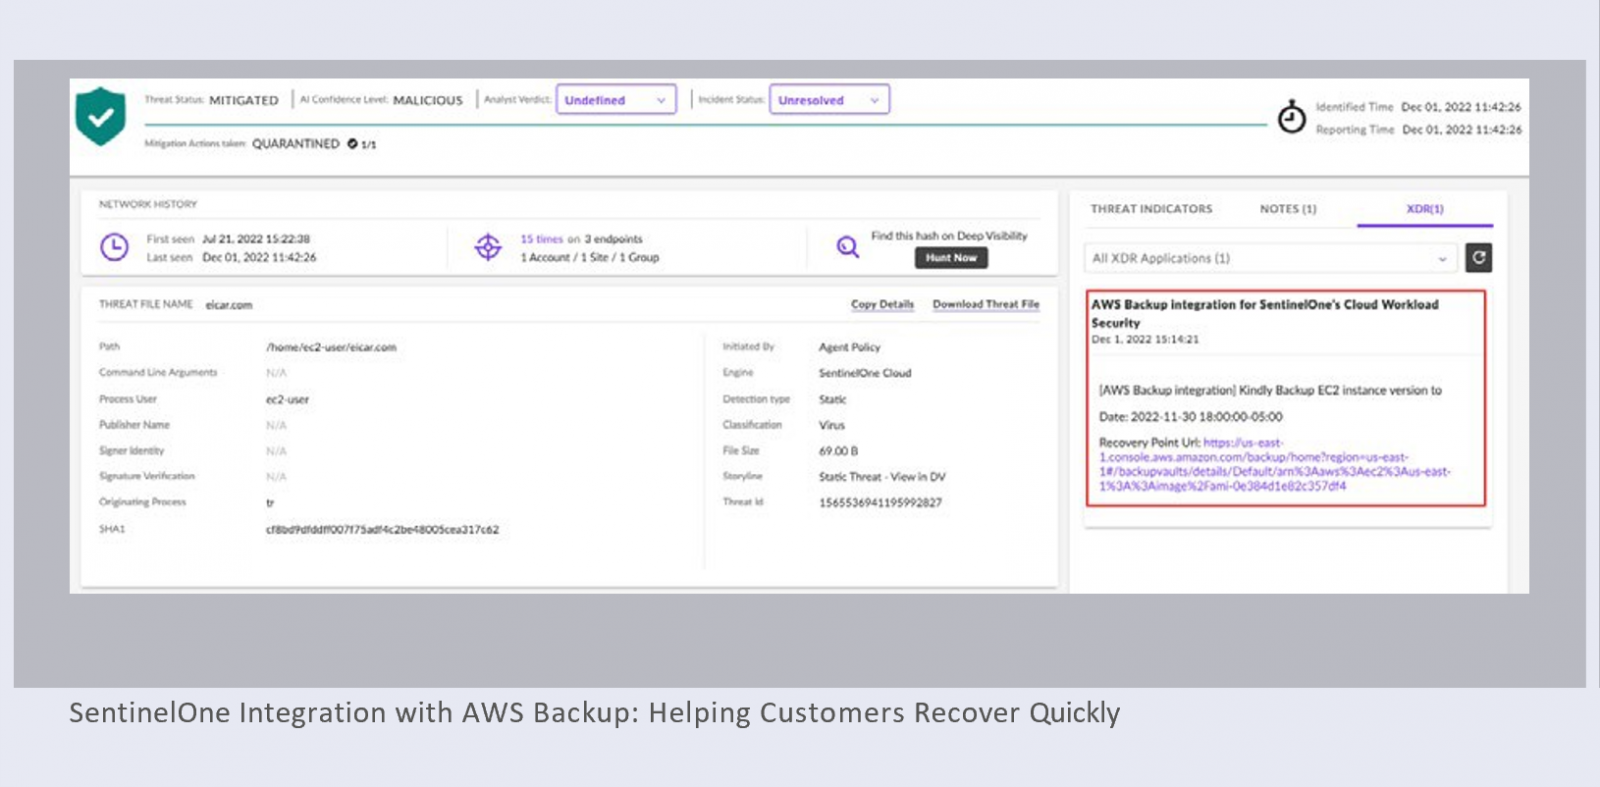Click the MITIGATED threat status text
The height and width of the screenshot is (787, 1600).
pos(244,100)
